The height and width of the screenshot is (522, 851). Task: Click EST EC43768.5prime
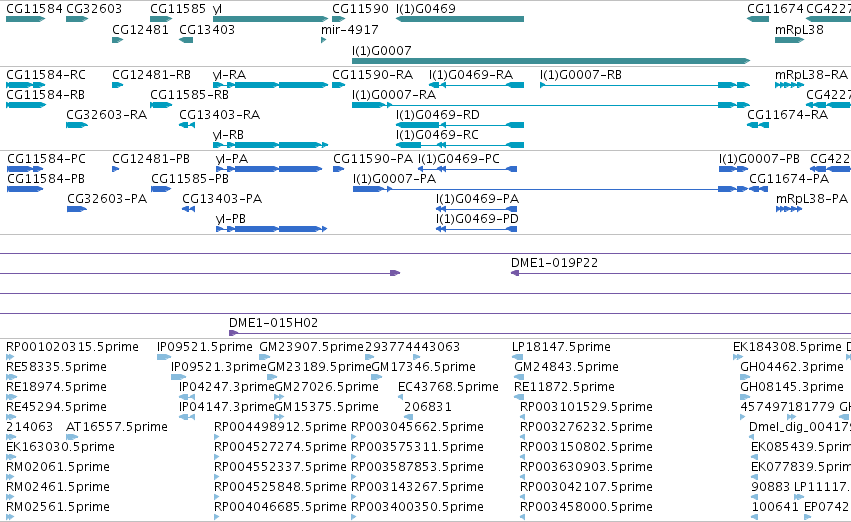401,397
